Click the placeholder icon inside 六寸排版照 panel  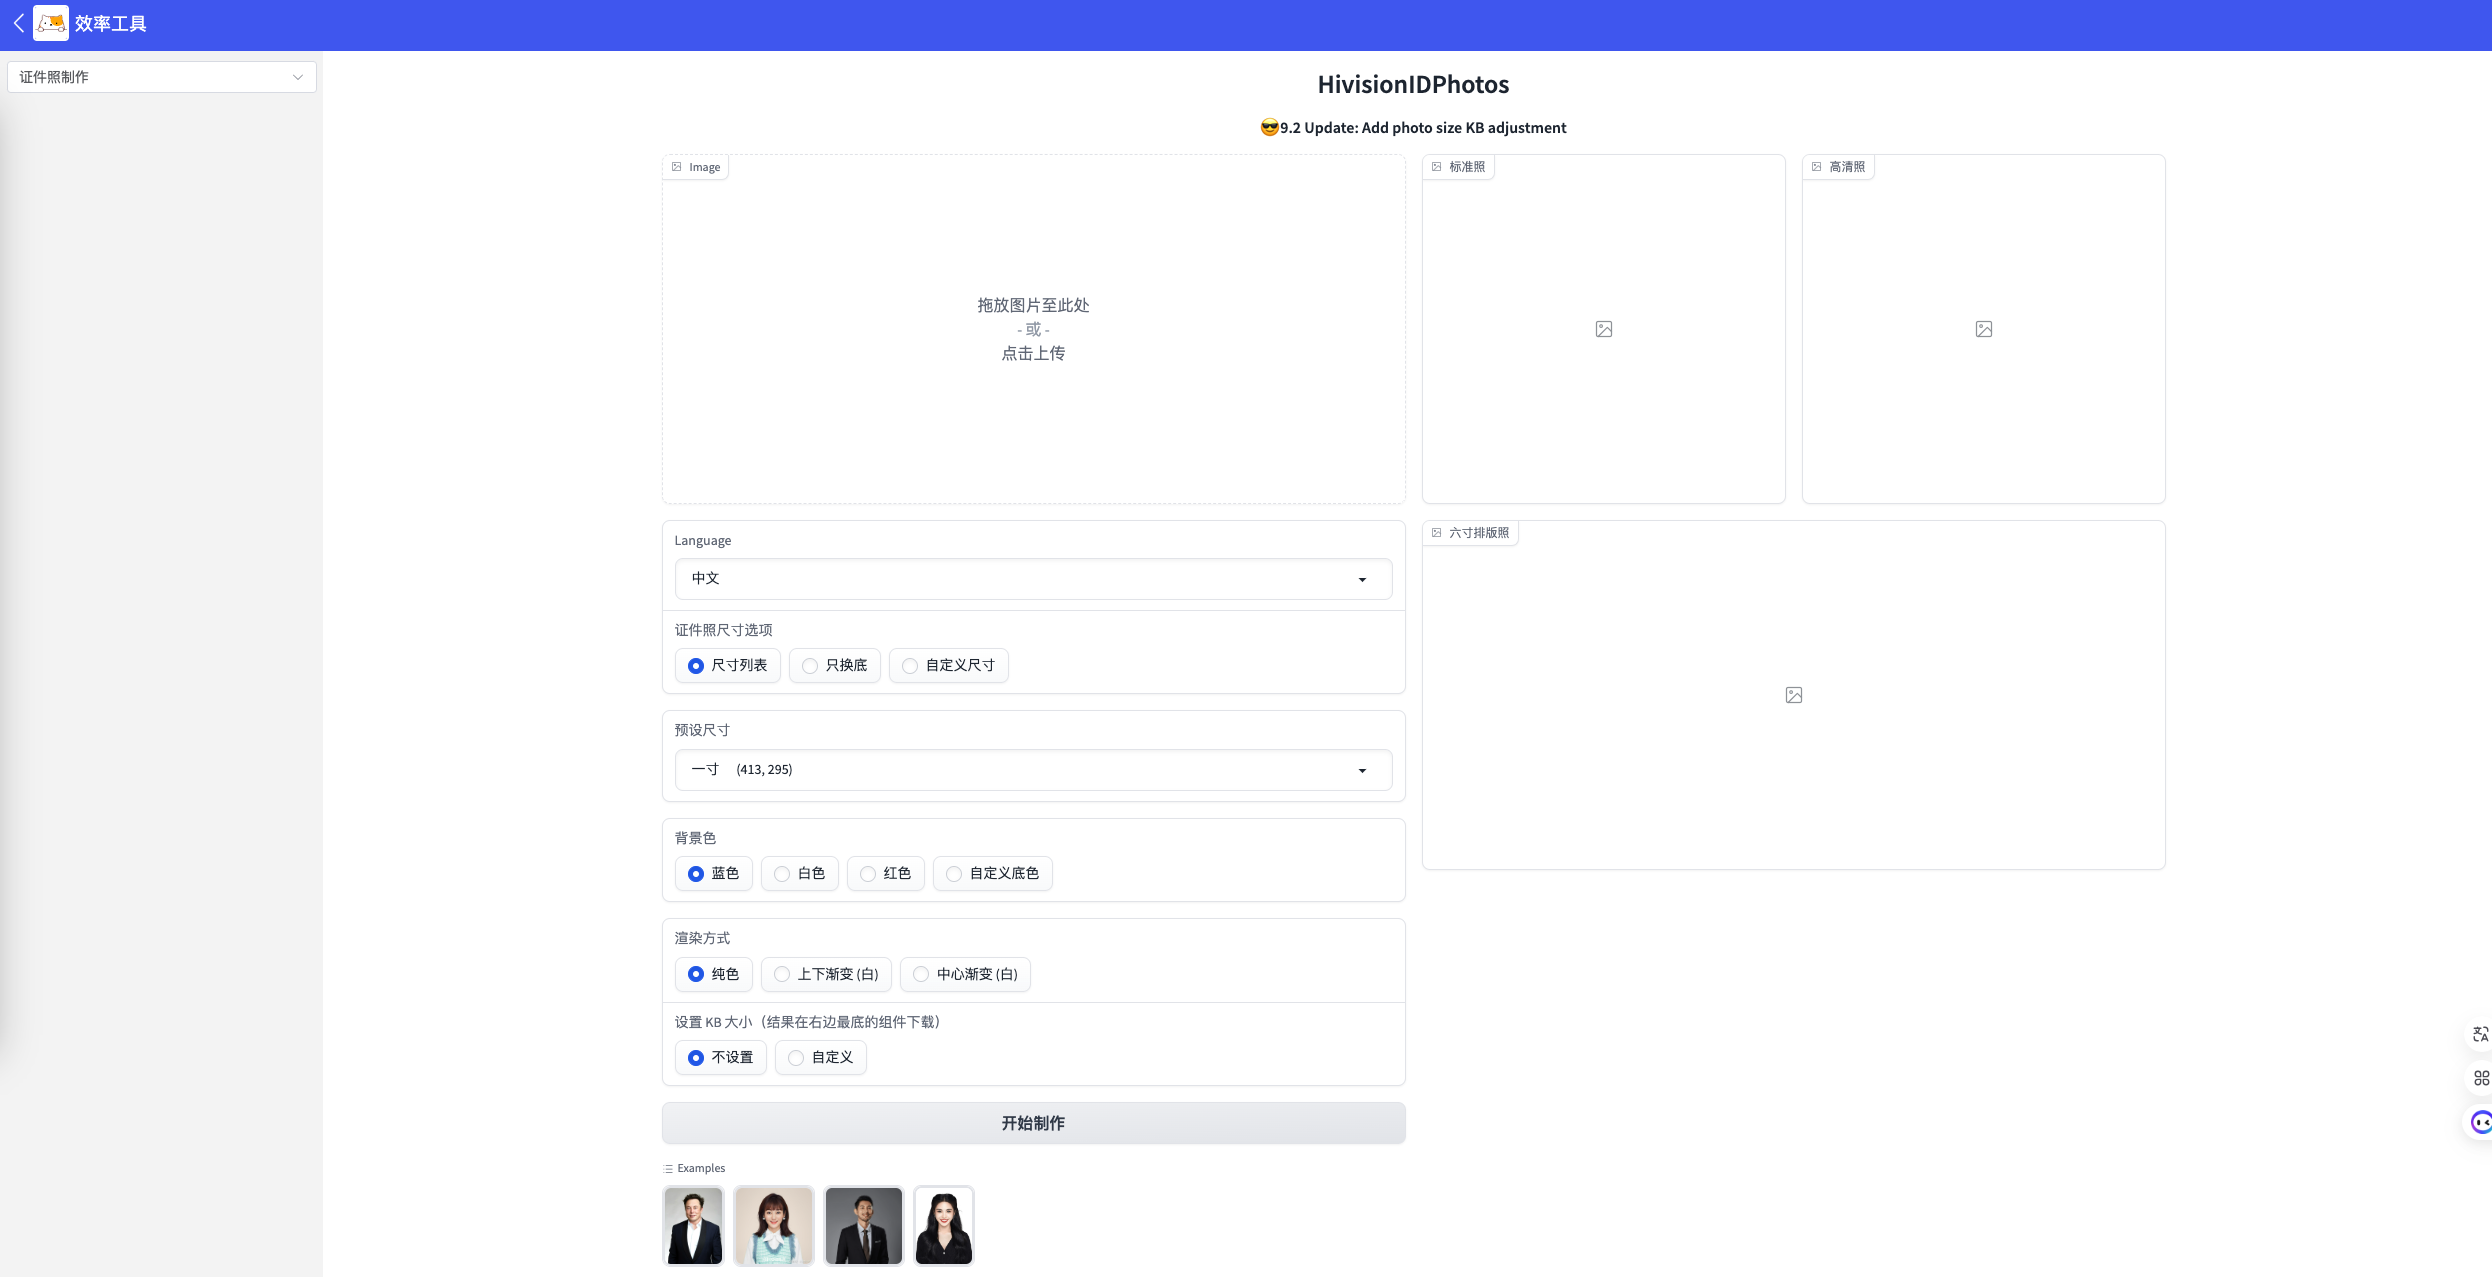[x=1793, y=694]
